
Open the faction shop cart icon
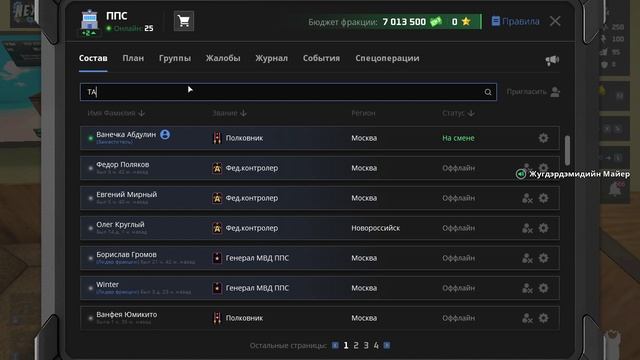pos(184,21)
